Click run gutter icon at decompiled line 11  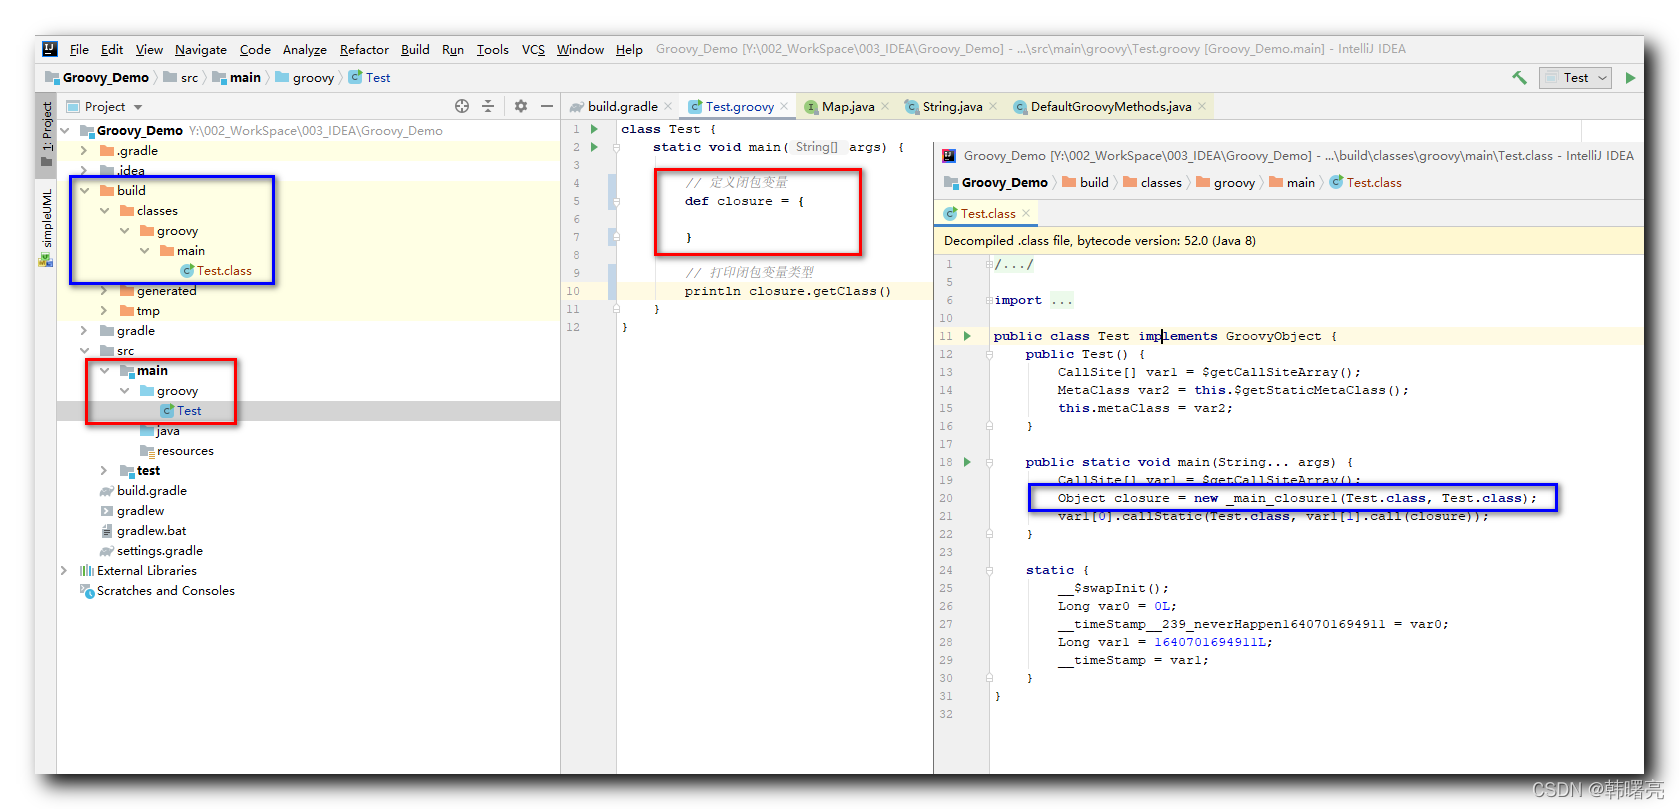967,336
